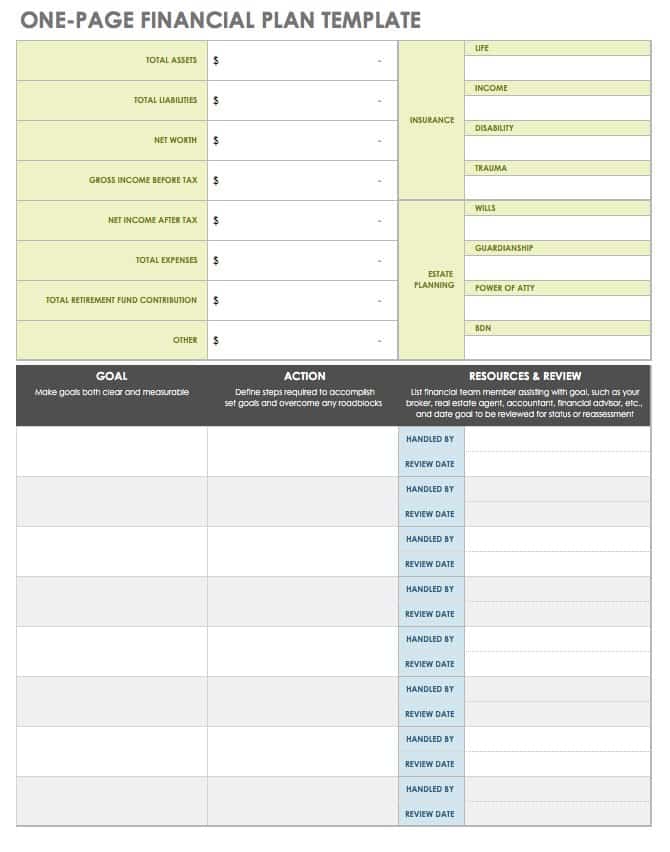The height and width of the screenshot is (852, 670).
Task: Select the blank field under Power of Atty
Action: 557,308
